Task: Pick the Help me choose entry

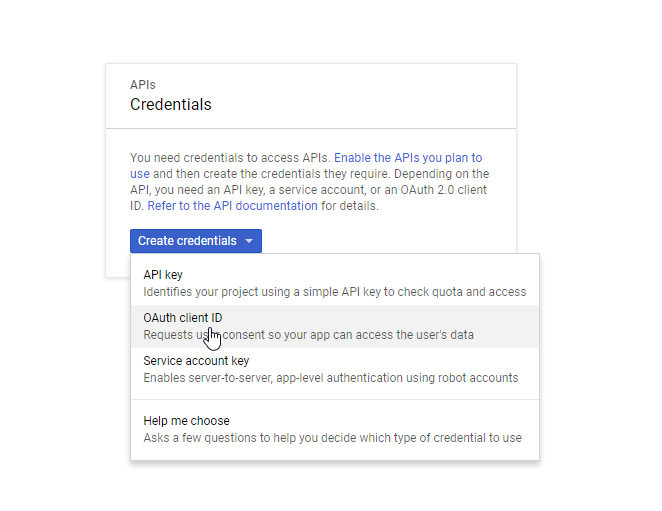Action: pyautogui.click(x=186, y=421)
